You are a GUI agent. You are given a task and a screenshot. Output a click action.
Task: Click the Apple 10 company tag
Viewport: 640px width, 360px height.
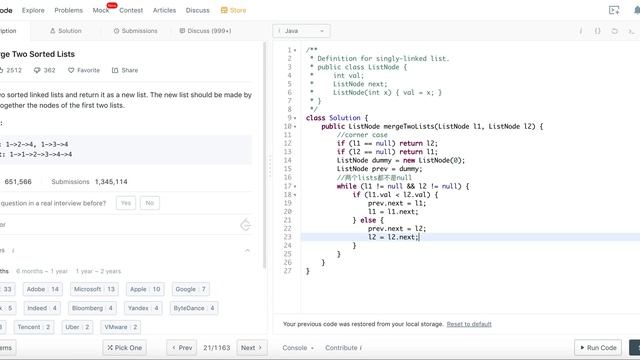pyautogui.click(x=145, y=289)
